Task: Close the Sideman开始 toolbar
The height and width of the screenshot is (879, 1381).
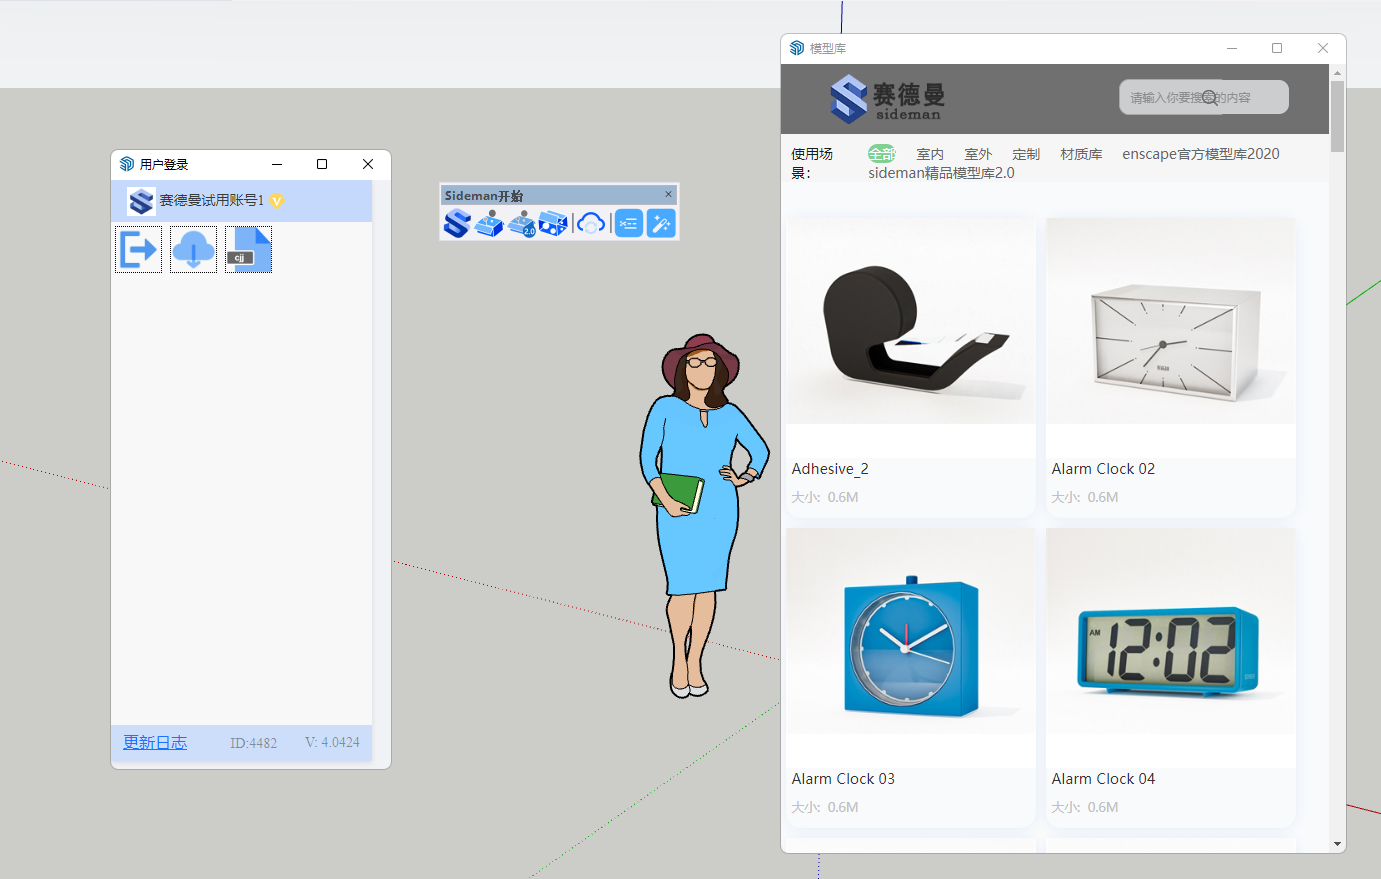Action: tap(669, 194)
